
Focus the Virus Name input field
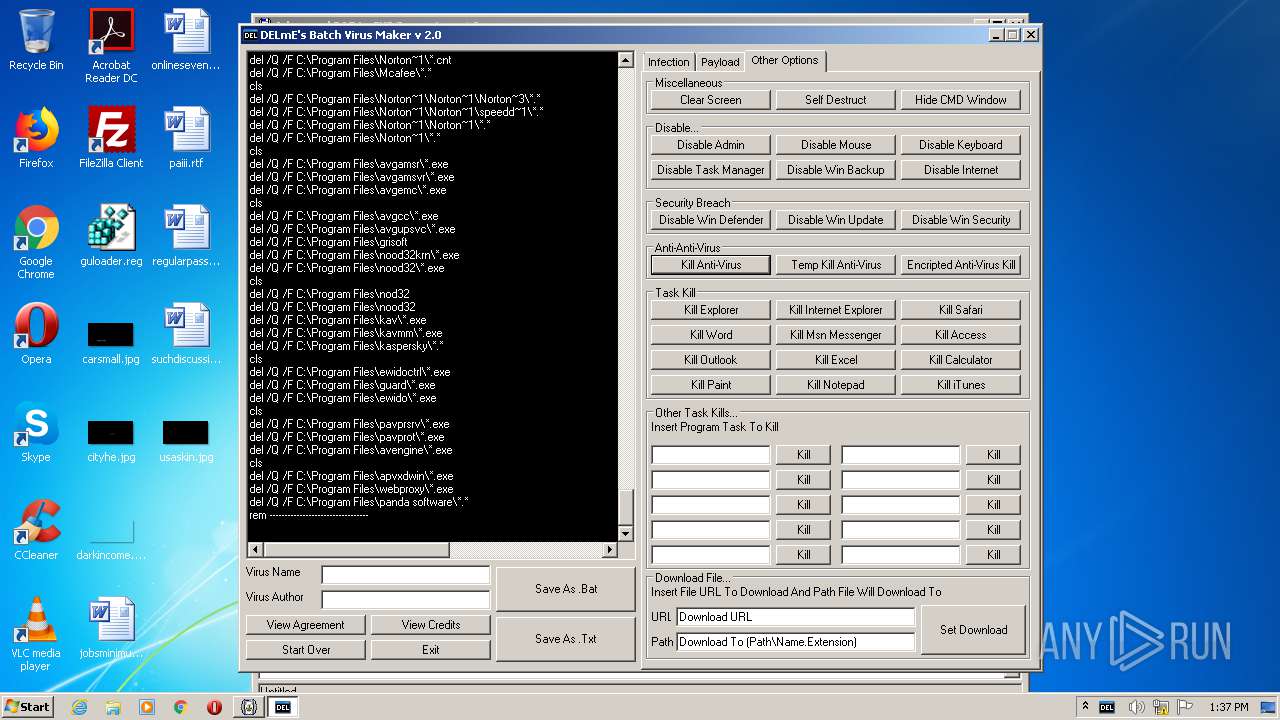pyautogui.click(x=406, y=575)
